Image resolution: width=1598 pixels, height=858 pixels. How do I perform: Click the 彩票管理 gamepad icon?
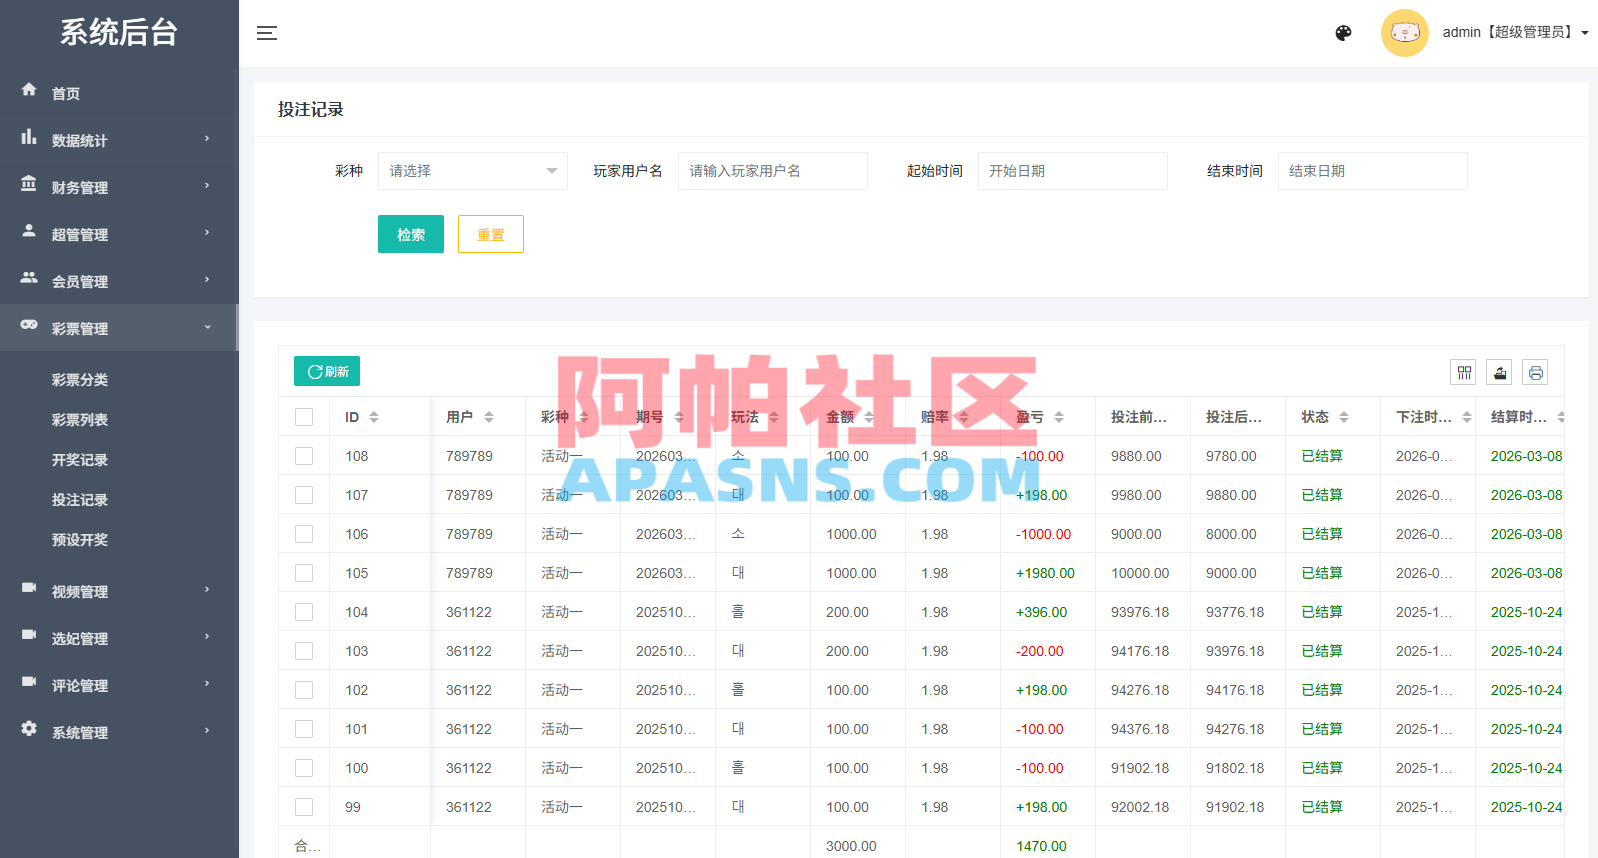29,325
